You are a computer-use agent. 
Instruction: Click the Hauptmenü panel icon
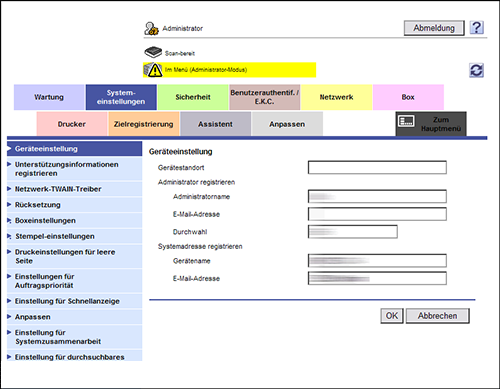(406, 121)
